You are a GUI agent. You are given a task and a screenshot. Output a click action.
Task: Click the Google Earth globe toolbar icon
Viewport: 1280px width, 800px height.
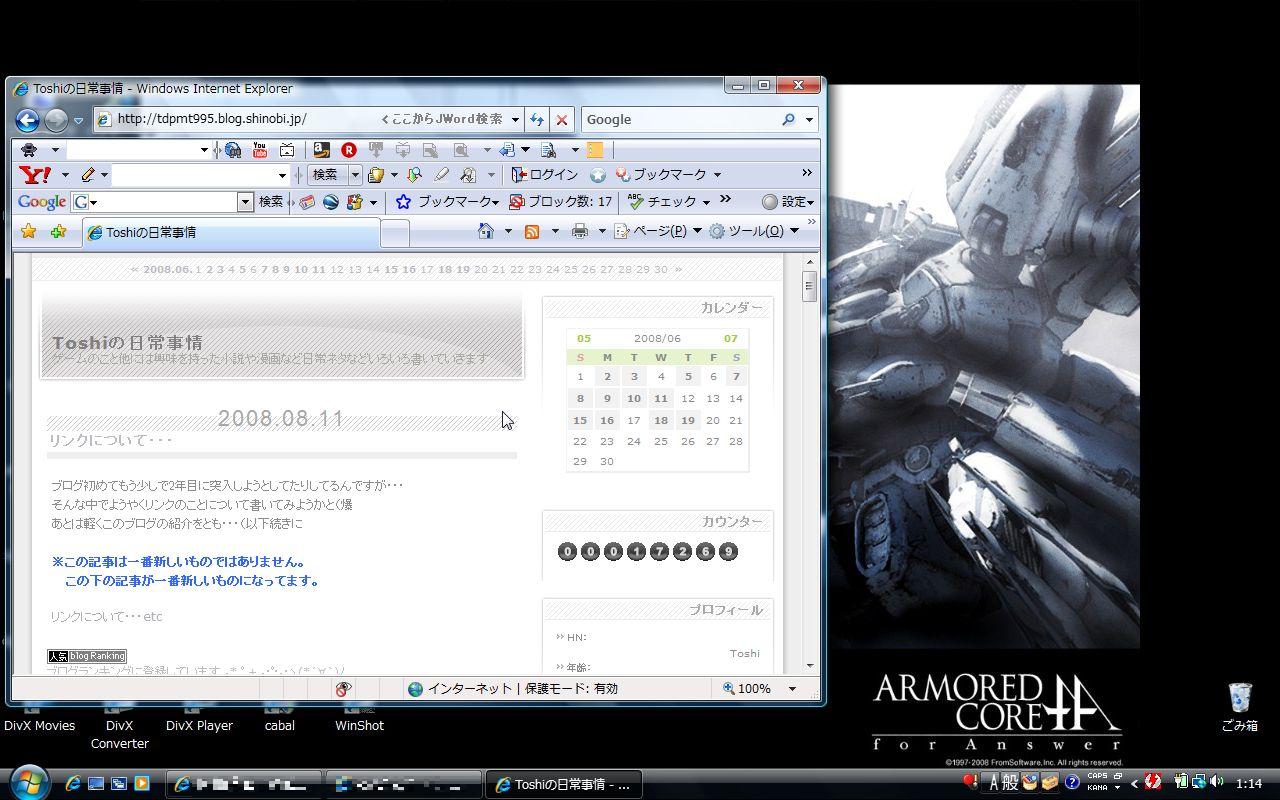pos(330,202)
